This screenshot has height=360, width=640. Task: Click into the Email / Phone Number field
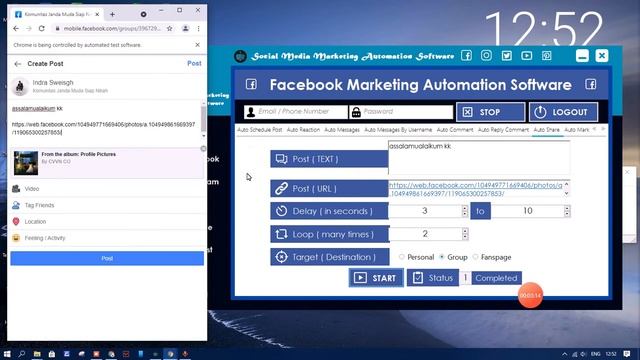pos(296,111)
